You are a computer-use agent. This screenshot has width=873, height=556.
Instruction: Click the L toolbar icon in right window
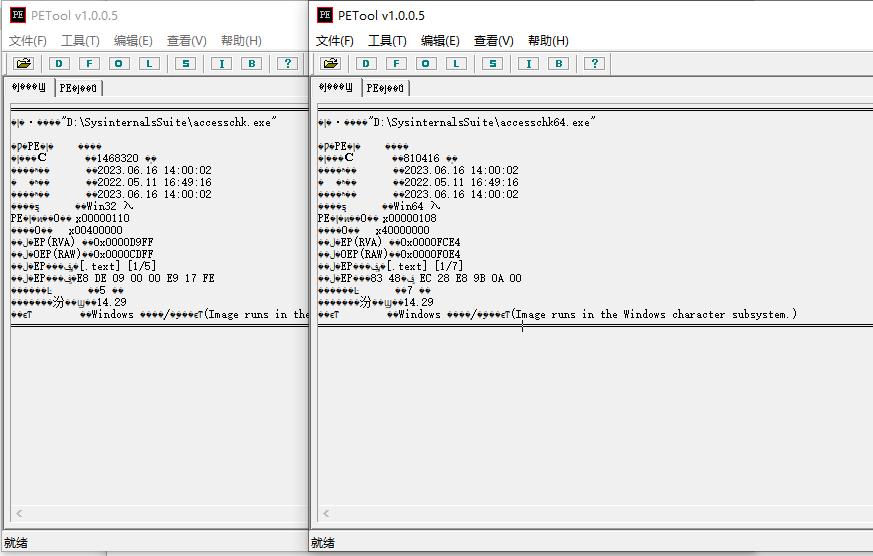(456, 63)
